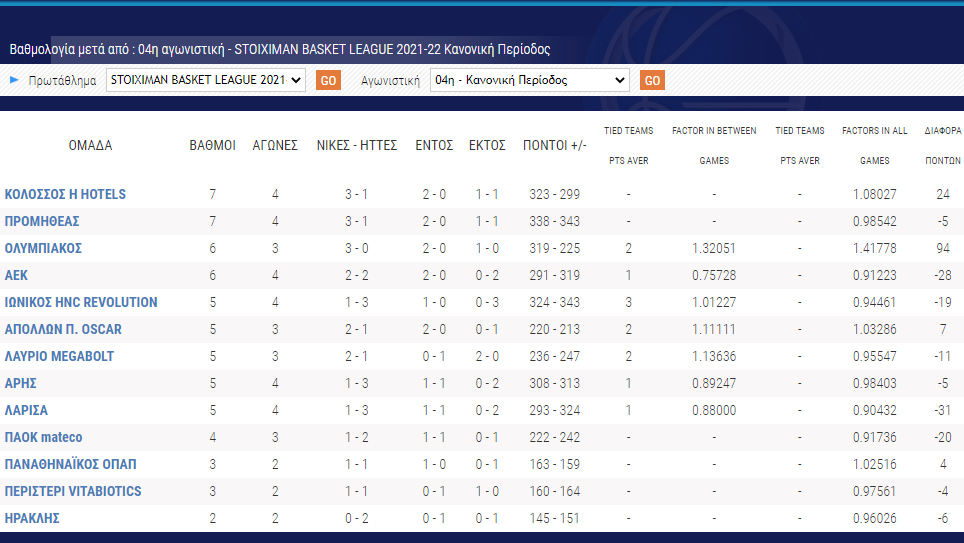
Task: Select factor value 1.13636
Action: click(714, 357)
